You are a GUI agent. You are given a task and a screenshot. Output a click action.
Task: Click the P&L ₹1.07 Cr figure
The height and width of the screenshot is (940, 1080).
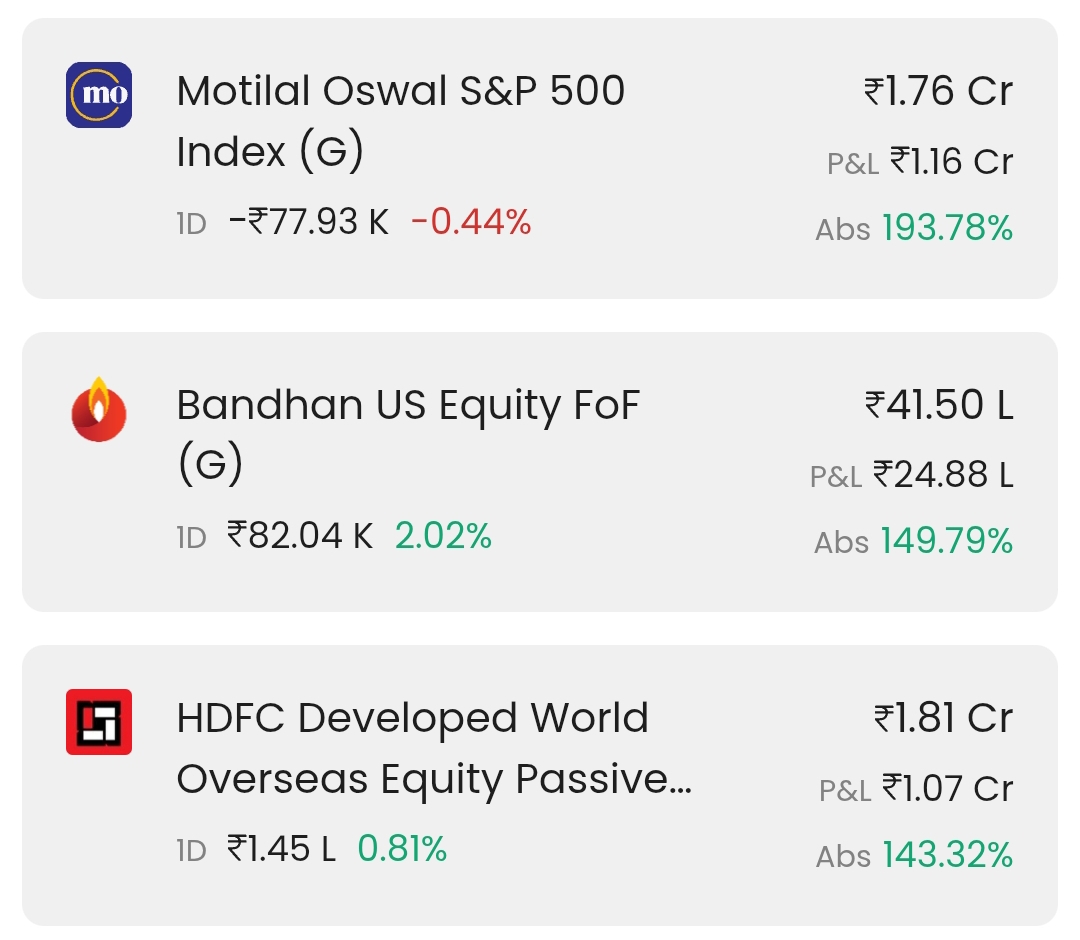click(915, 789)
